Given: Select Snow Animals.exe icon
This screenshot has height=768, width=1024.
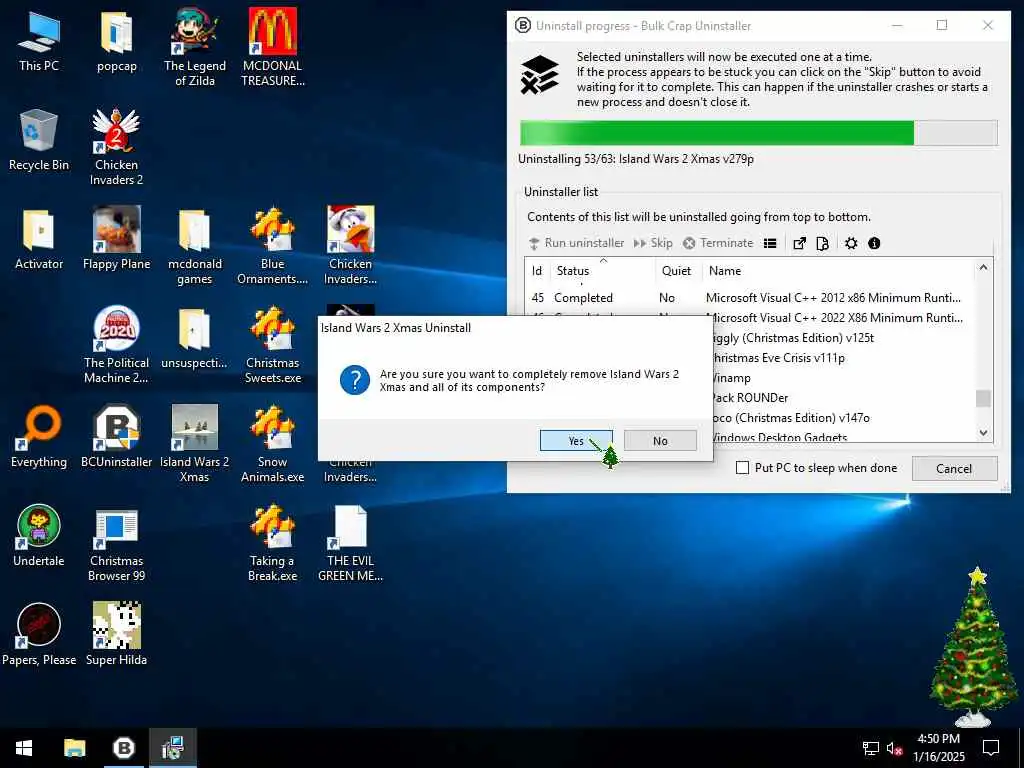Looking at the screenshot, I should (272, 444).
